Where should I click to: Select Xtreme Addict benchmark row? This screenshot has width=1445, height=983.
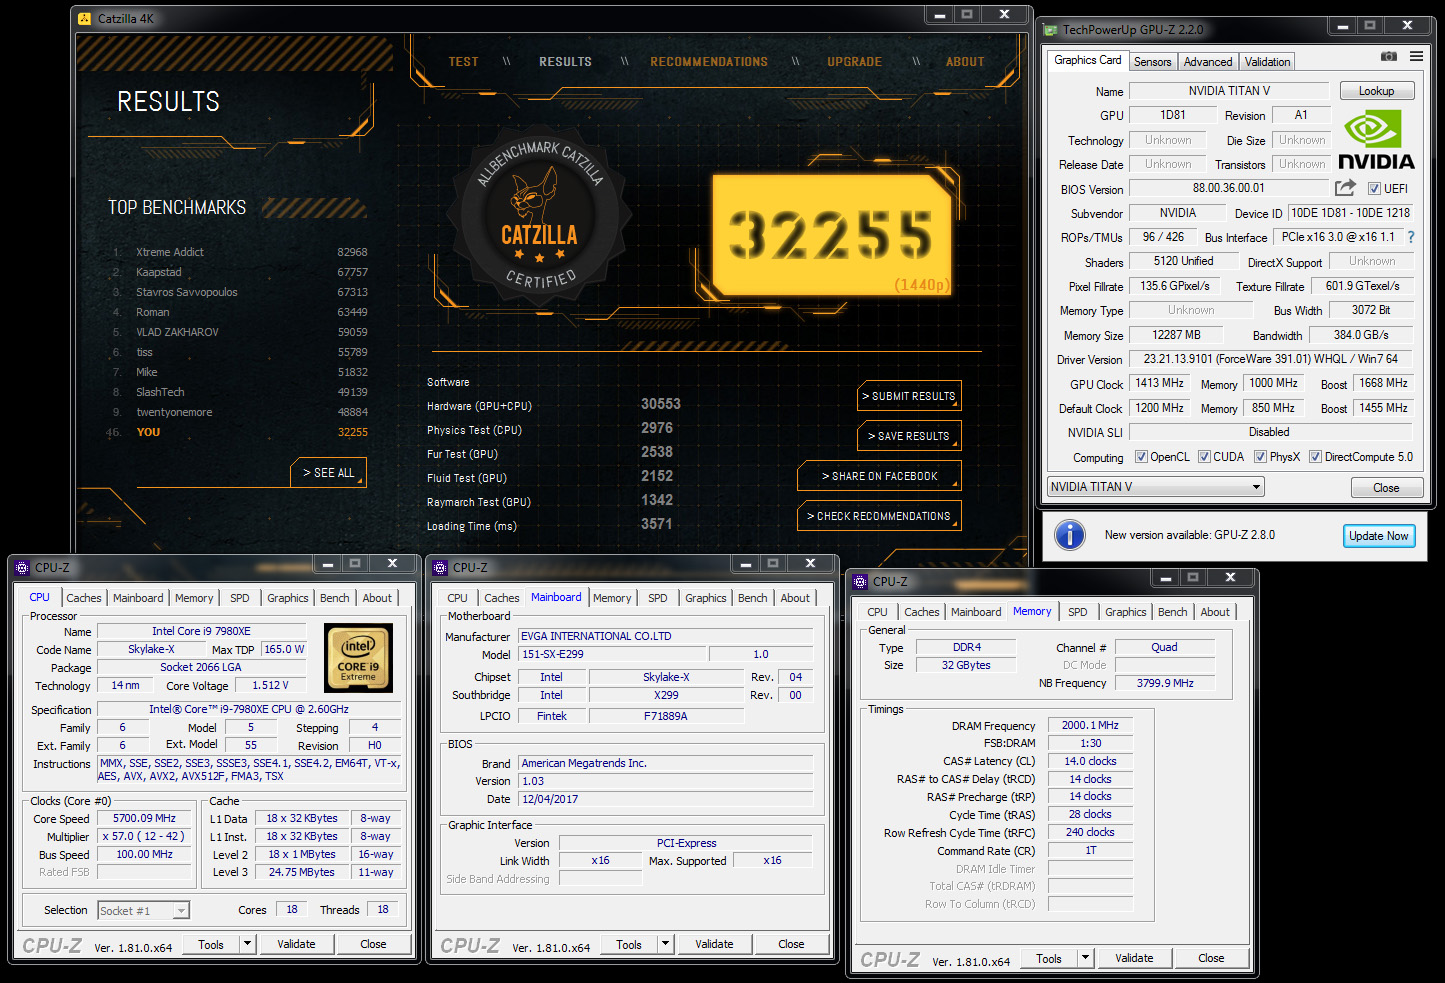(239, 252)
